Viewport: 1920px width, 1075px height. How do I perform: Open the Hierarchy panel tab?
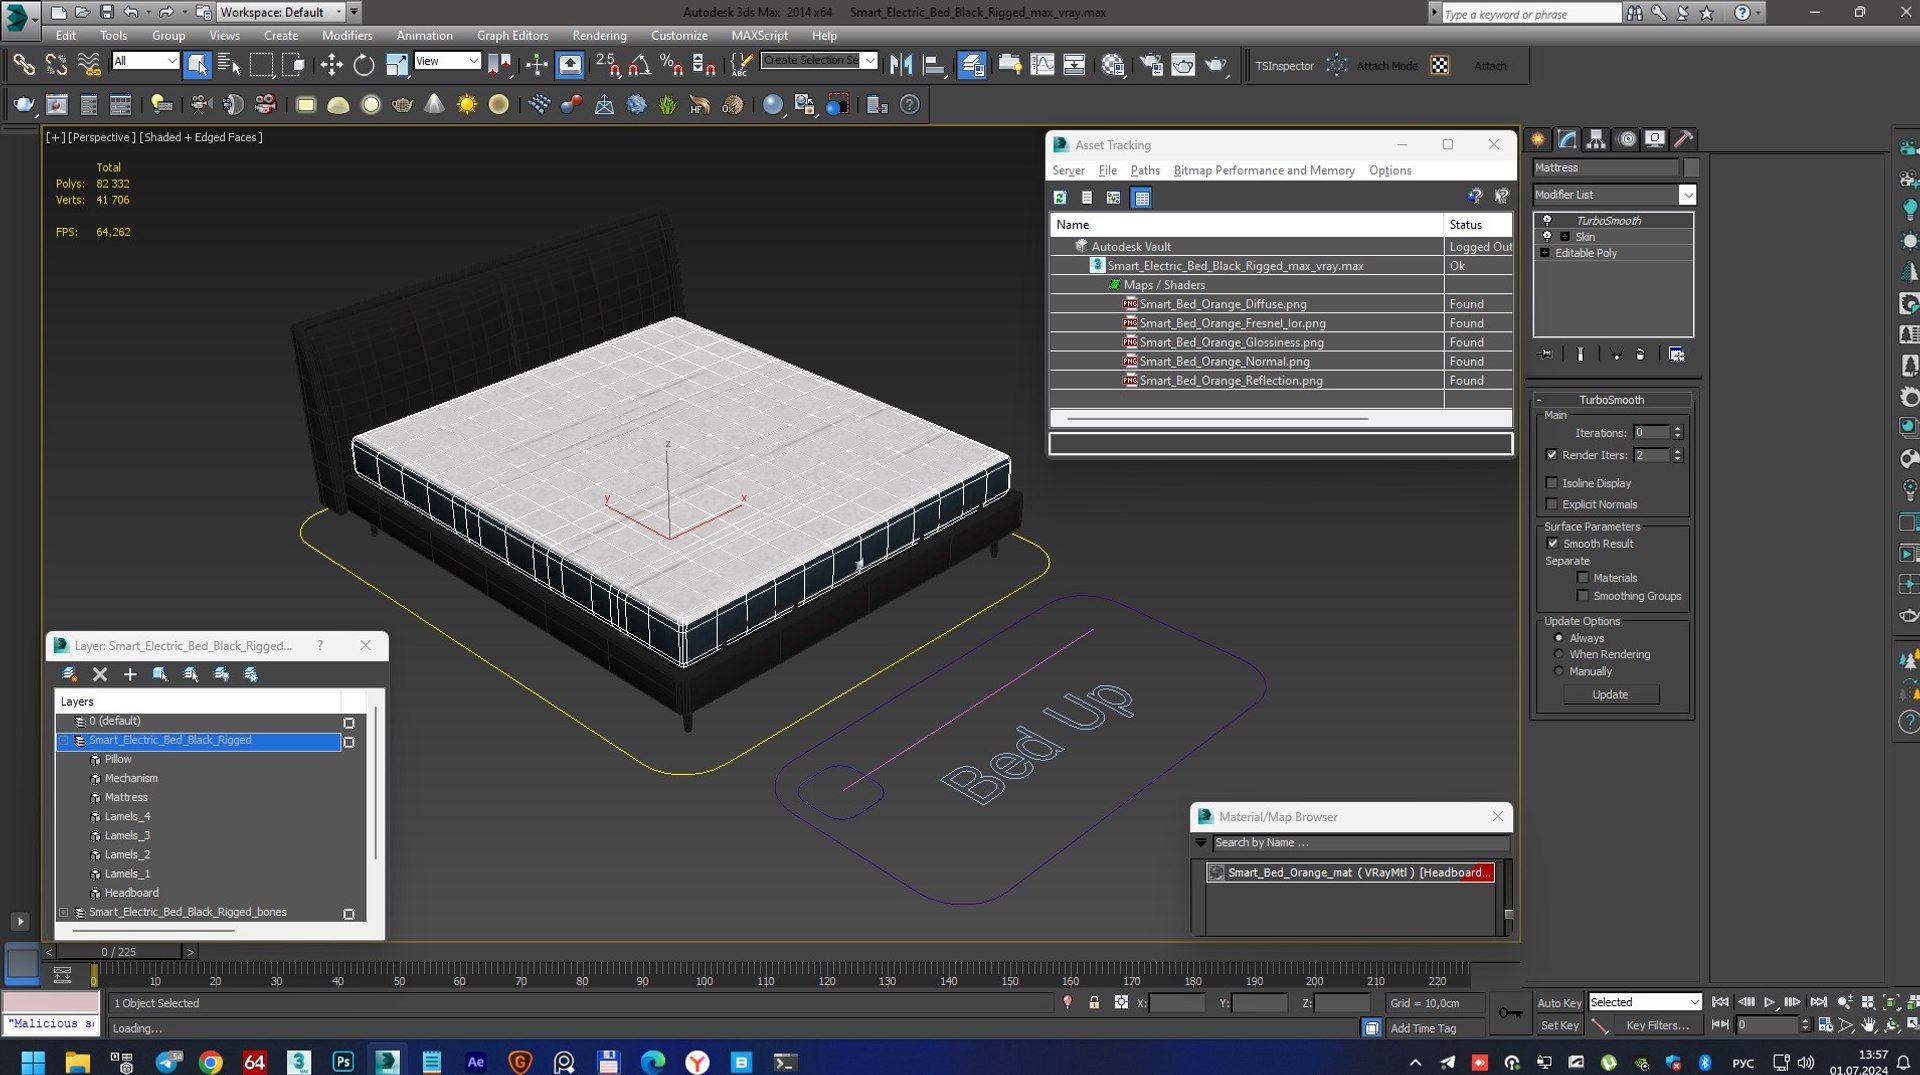(1596, 139)
